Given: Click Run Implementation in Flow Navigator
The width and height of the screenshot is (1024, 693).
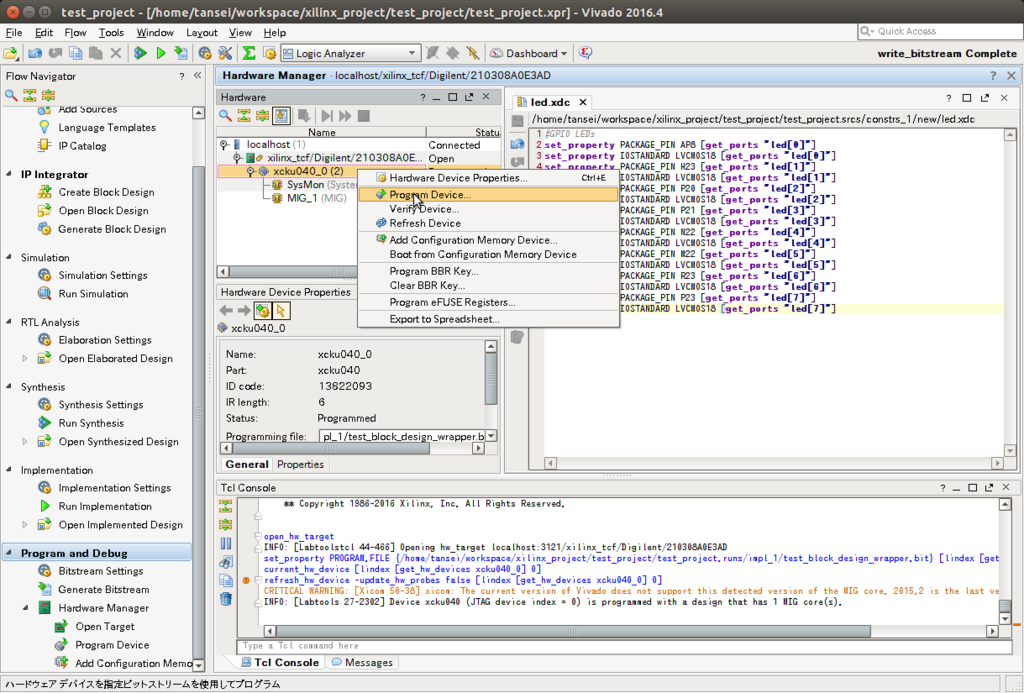Looking at the screenshot, I should coord(104,506).
